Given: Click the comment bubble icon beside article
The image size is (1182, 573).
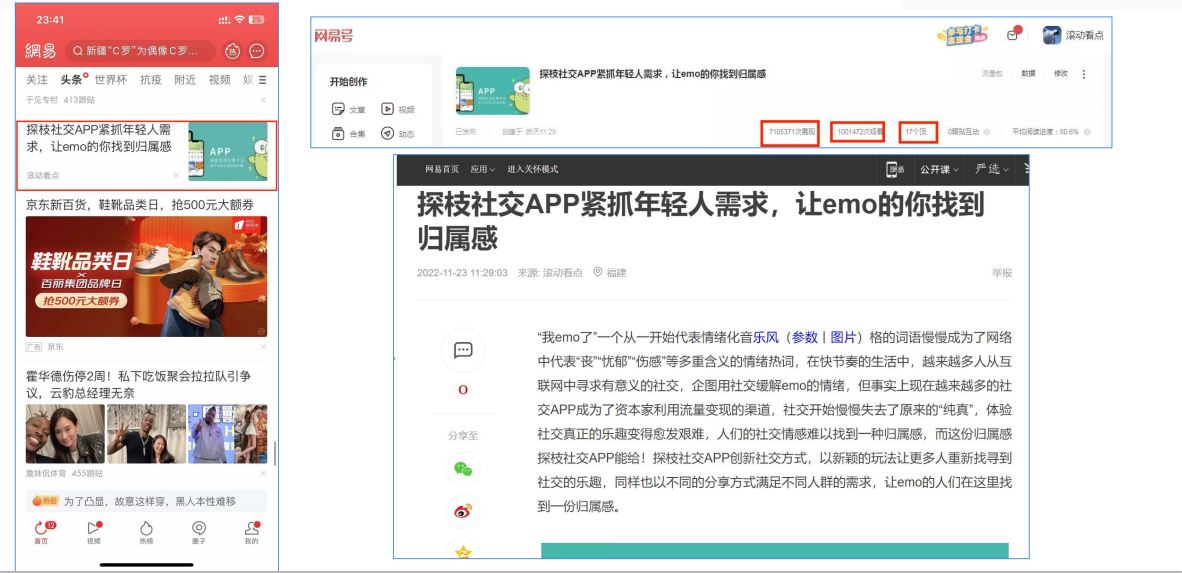Looking at the screenshot, I should point(463,351).
